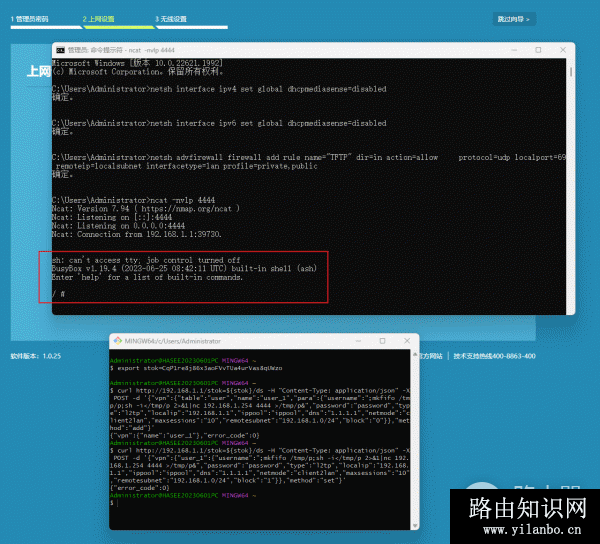Click the tech support hotline 400-8863-400 link
This screenshot has height=544, width=600.
[494, 356]
